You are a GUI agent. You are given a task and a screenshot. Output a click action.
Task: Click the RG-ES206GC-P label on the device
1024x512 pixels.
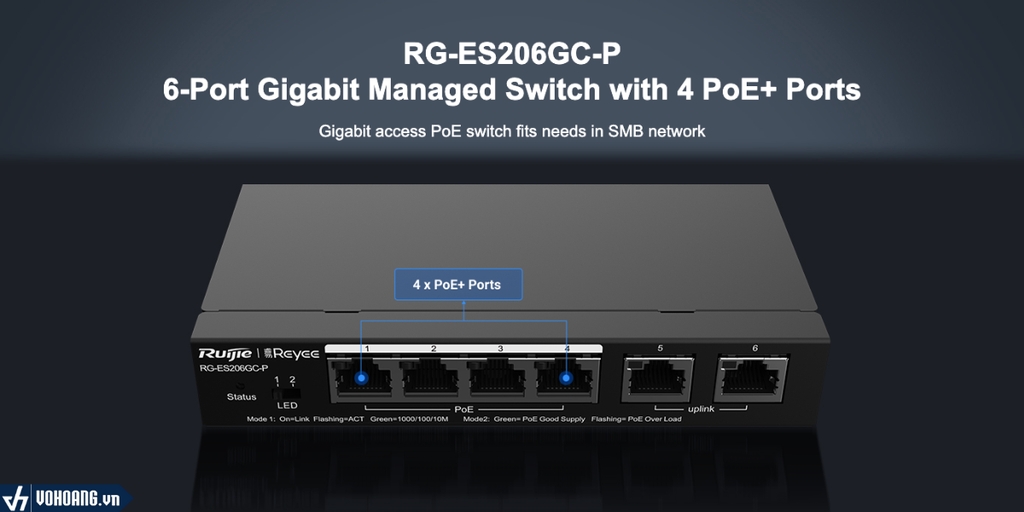point(234,369)
